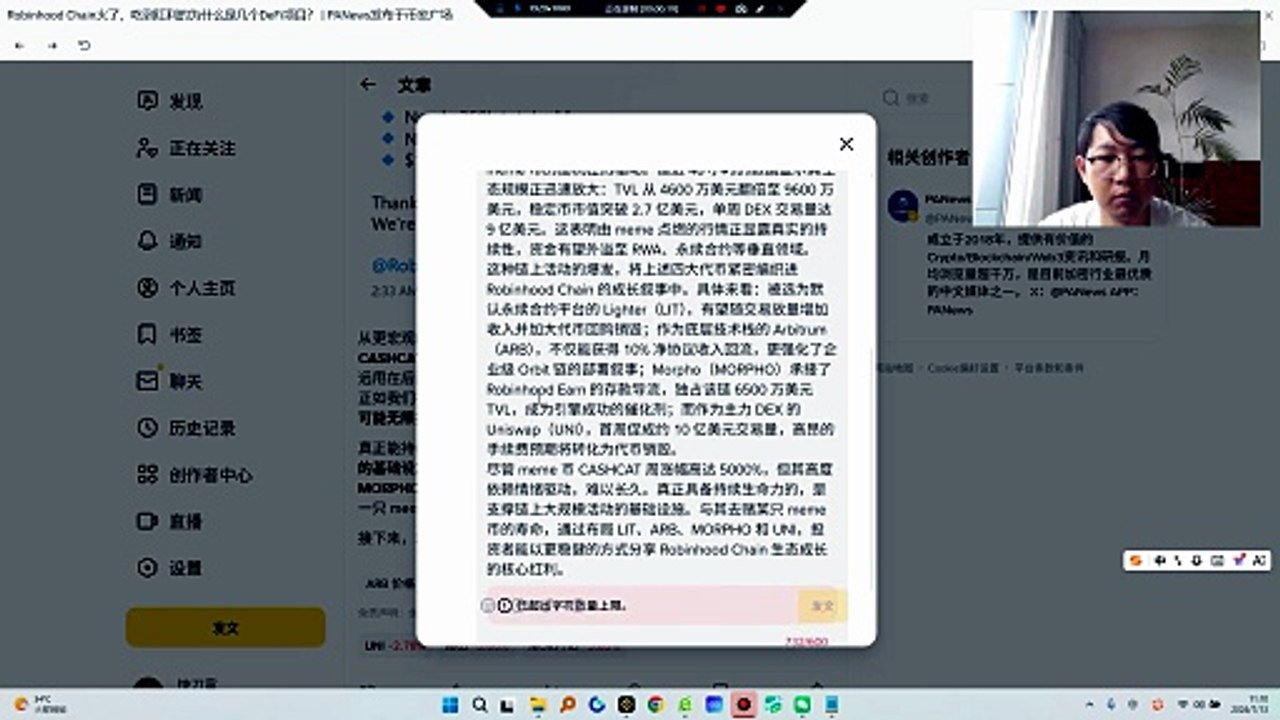Open 历史记录 in the left sidebar
The image size is (1280, 720).
coord(185,428)
